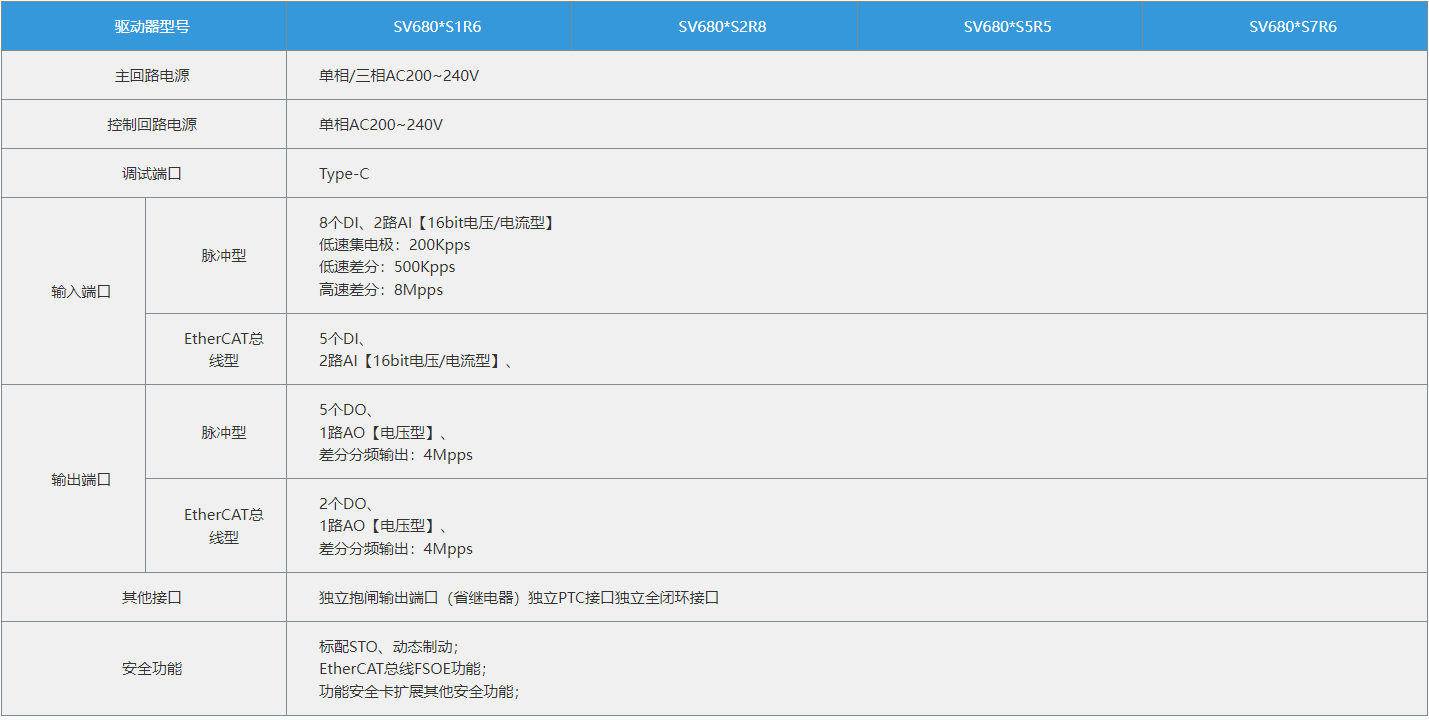Click the 主回路电源 row label

(x=152, y=75)
